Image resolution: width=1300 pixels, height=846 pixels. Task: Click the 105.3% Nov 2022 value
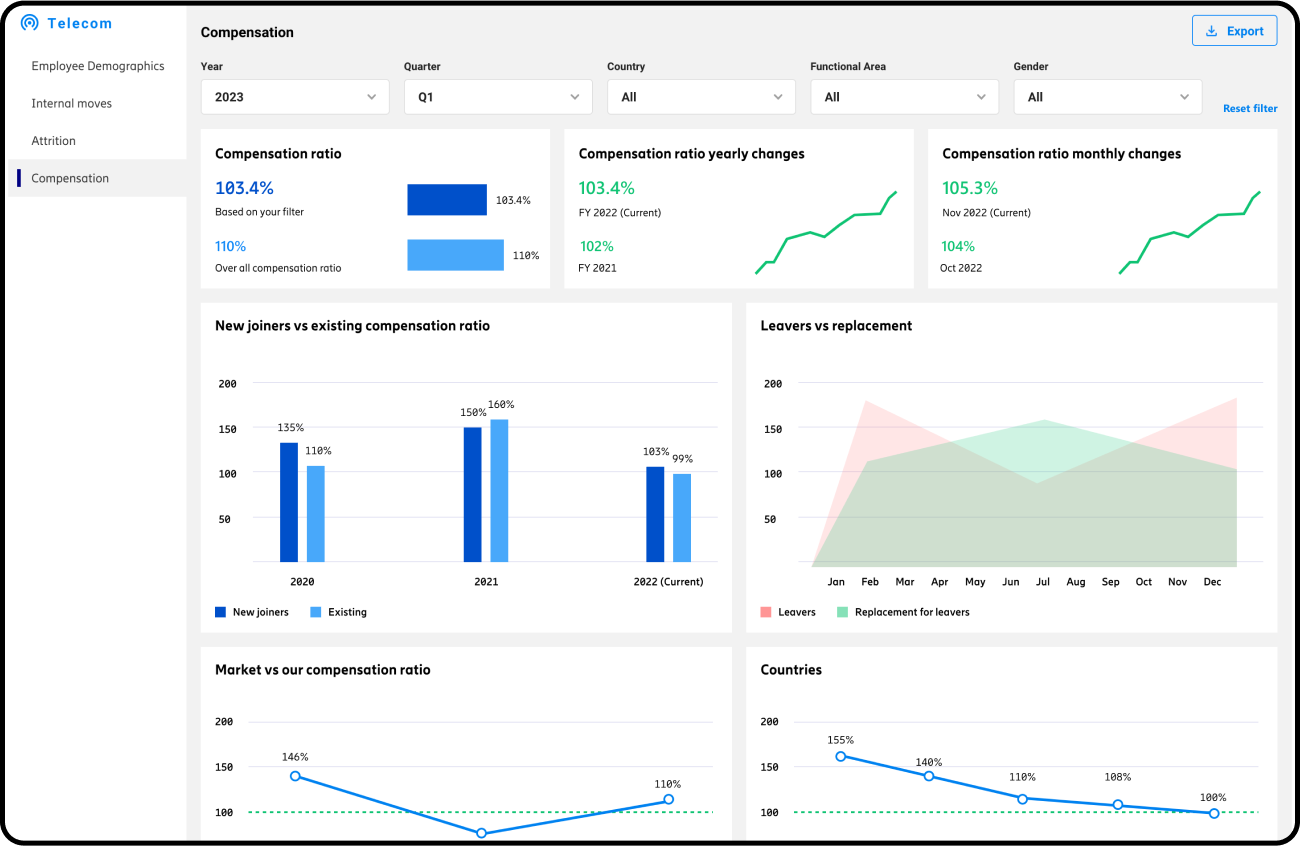[970, 188]
